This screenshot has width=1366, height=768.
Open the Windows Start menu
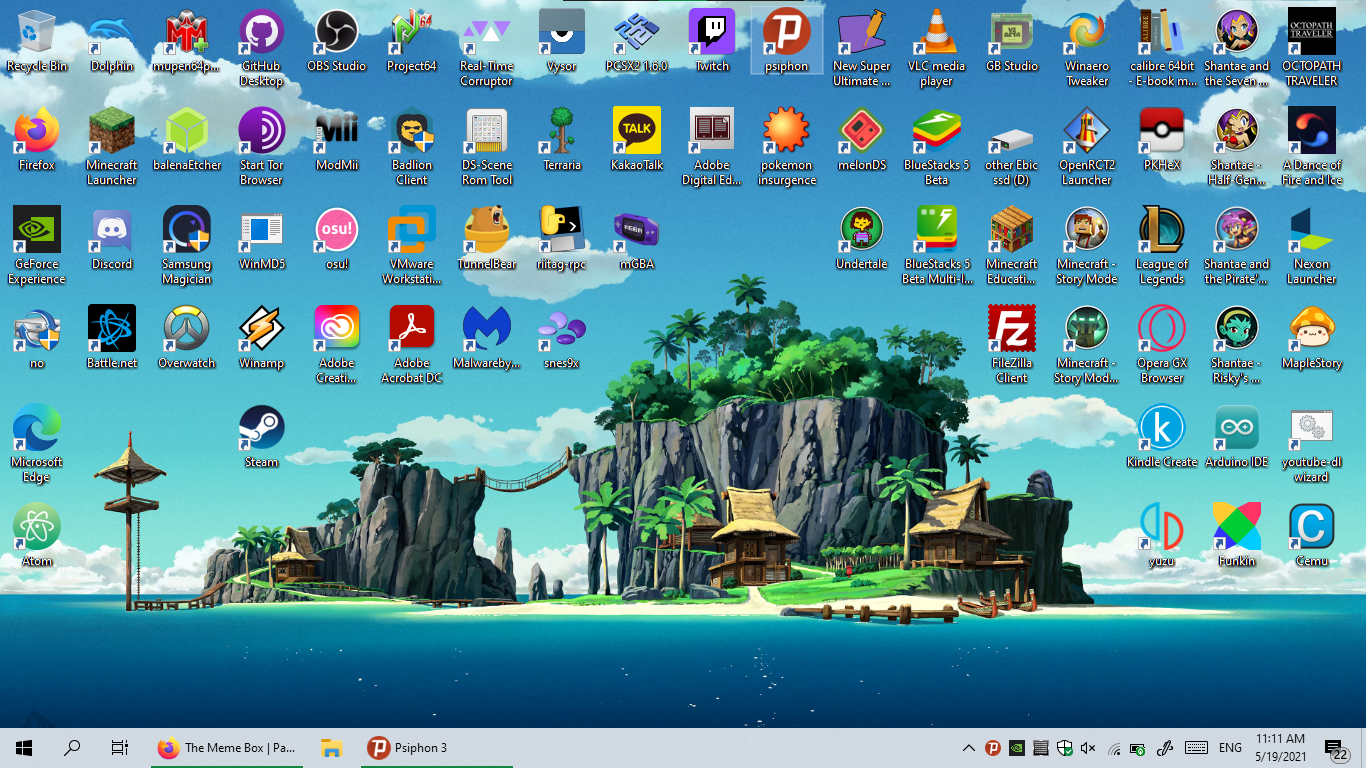(24, 748)
